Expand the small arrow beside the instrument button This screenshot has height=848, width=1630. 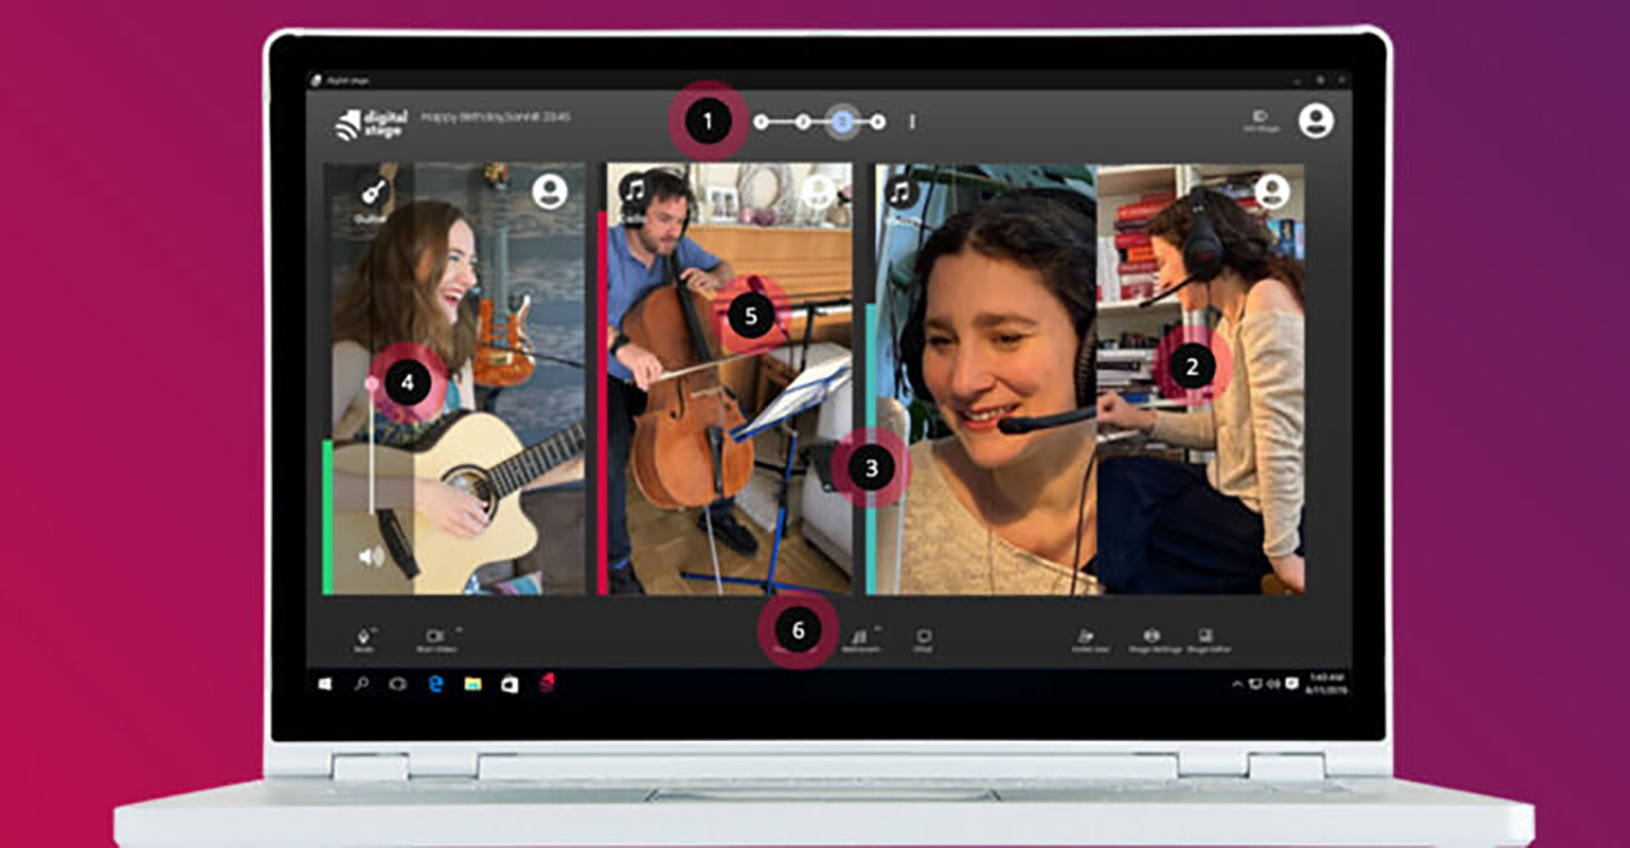pyautogui.click(x=877, y=629)
